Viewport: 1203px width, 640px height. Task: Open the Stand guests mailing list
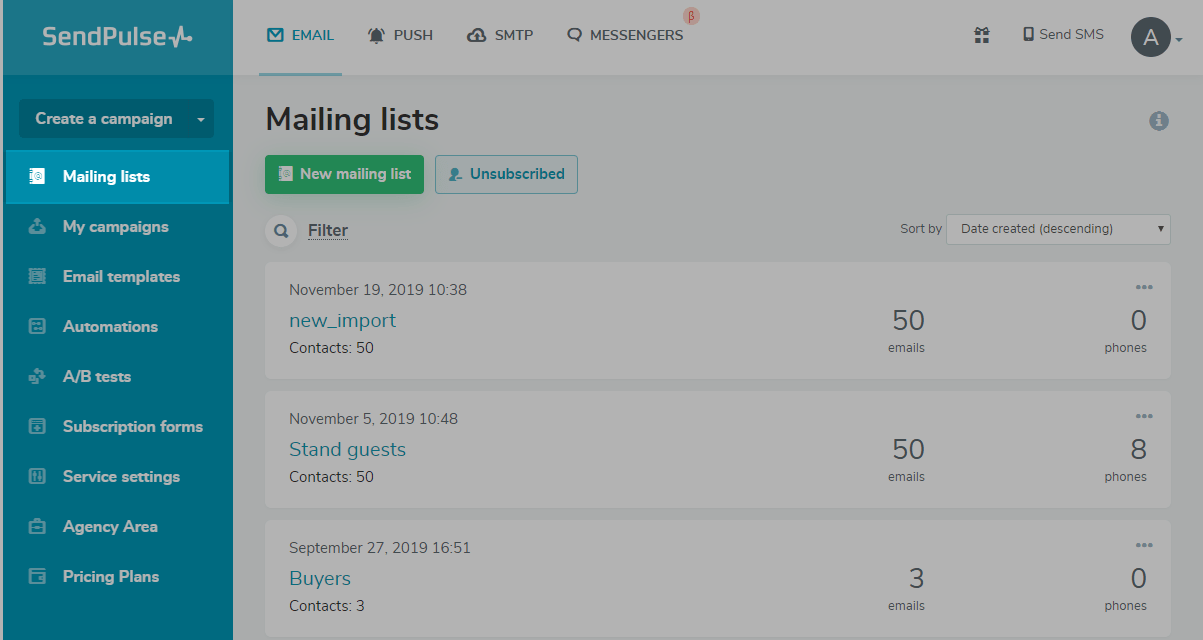pos(347,449)
